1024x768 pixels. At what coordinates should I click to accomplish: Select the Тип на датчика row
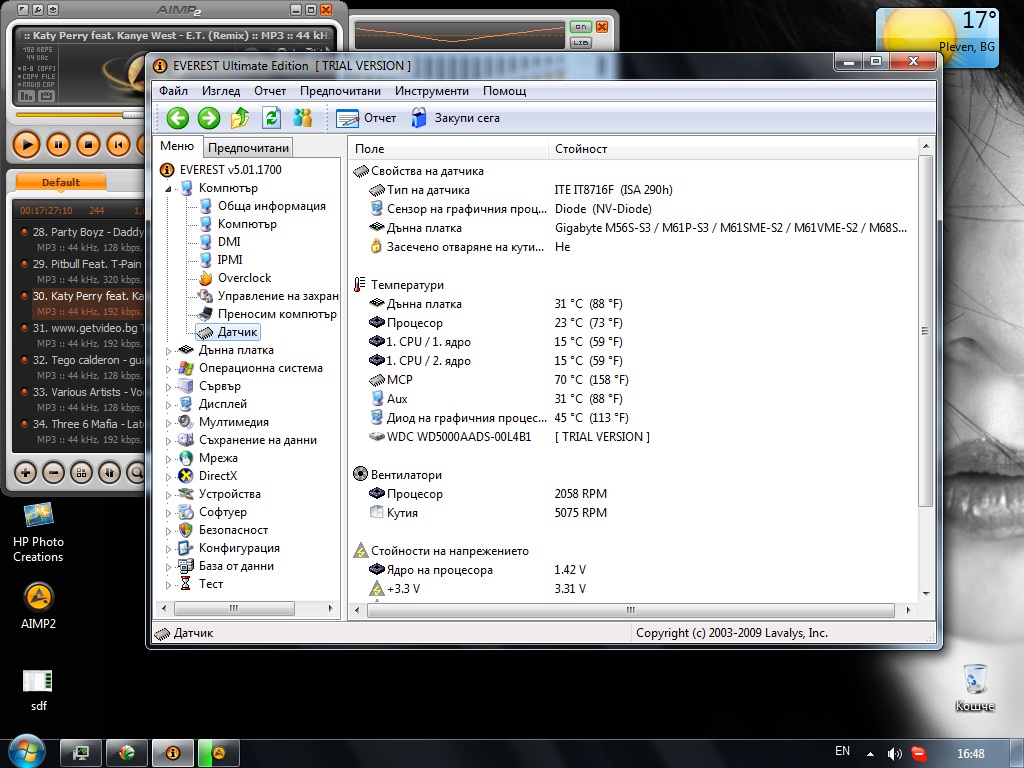(632, 190)
